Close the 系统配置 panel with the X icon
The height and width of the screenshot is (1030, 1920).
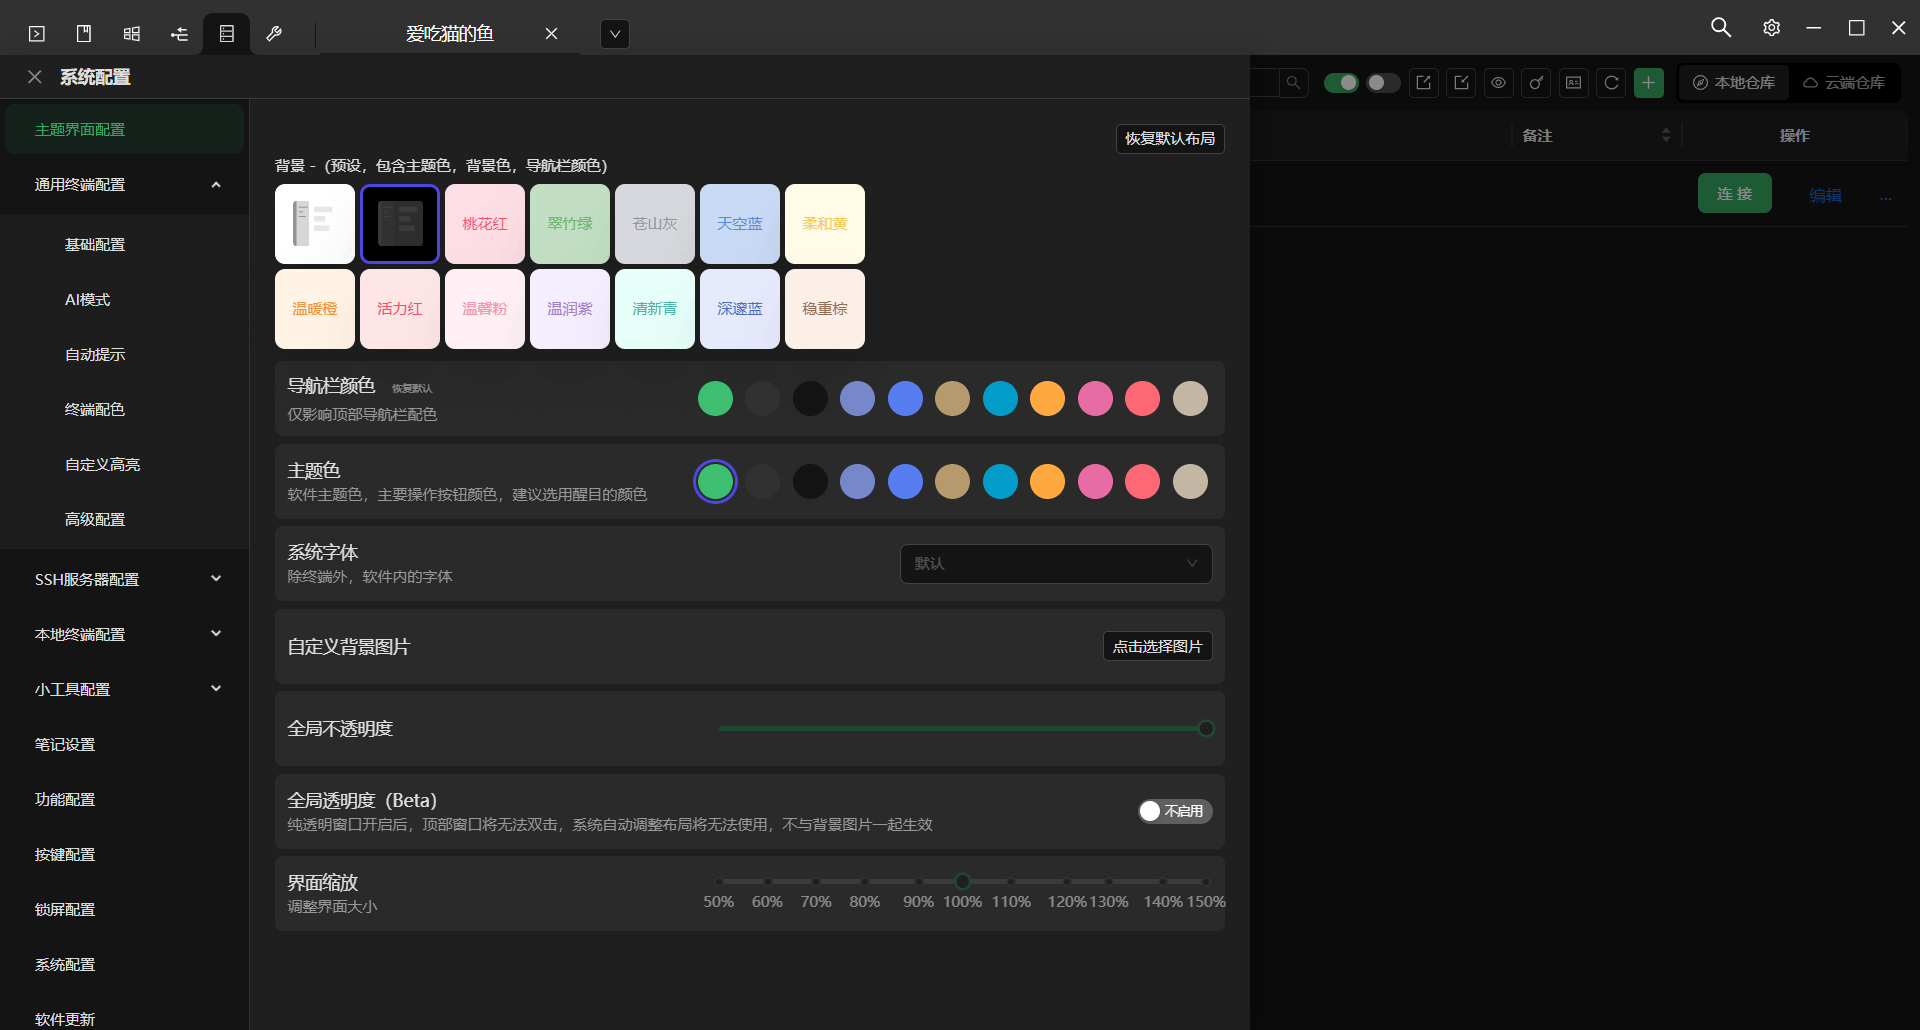pos(35,77)
